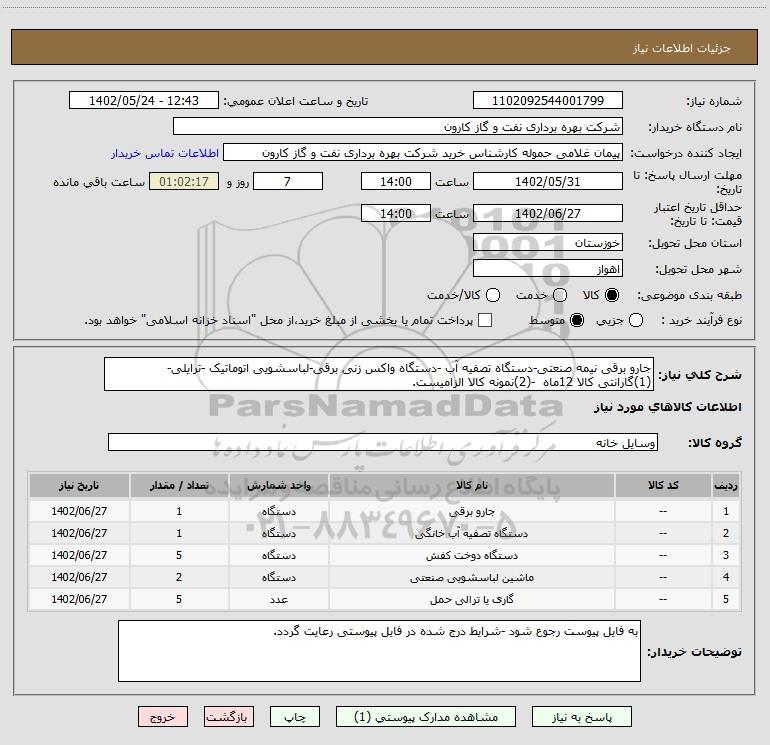The width and height of the screenshot is (770, 745).
Task: Click the city field اهواز
Action: point(548,269)
